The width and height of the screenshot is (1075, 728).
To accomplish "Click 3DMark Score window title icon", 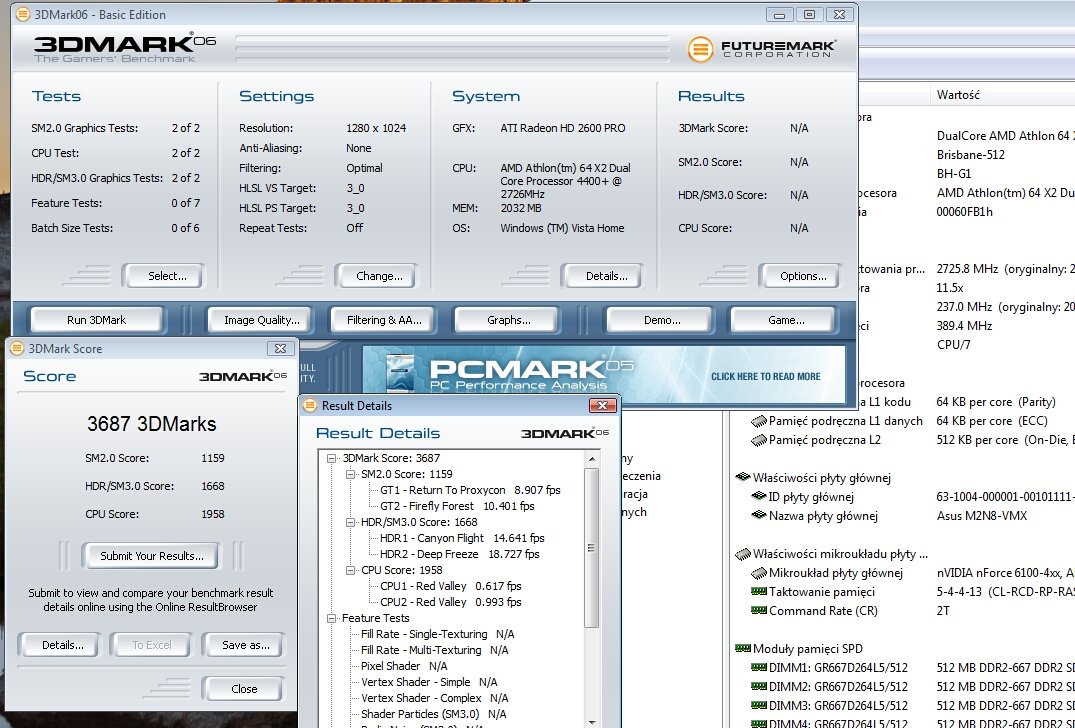I will point(17,348).
